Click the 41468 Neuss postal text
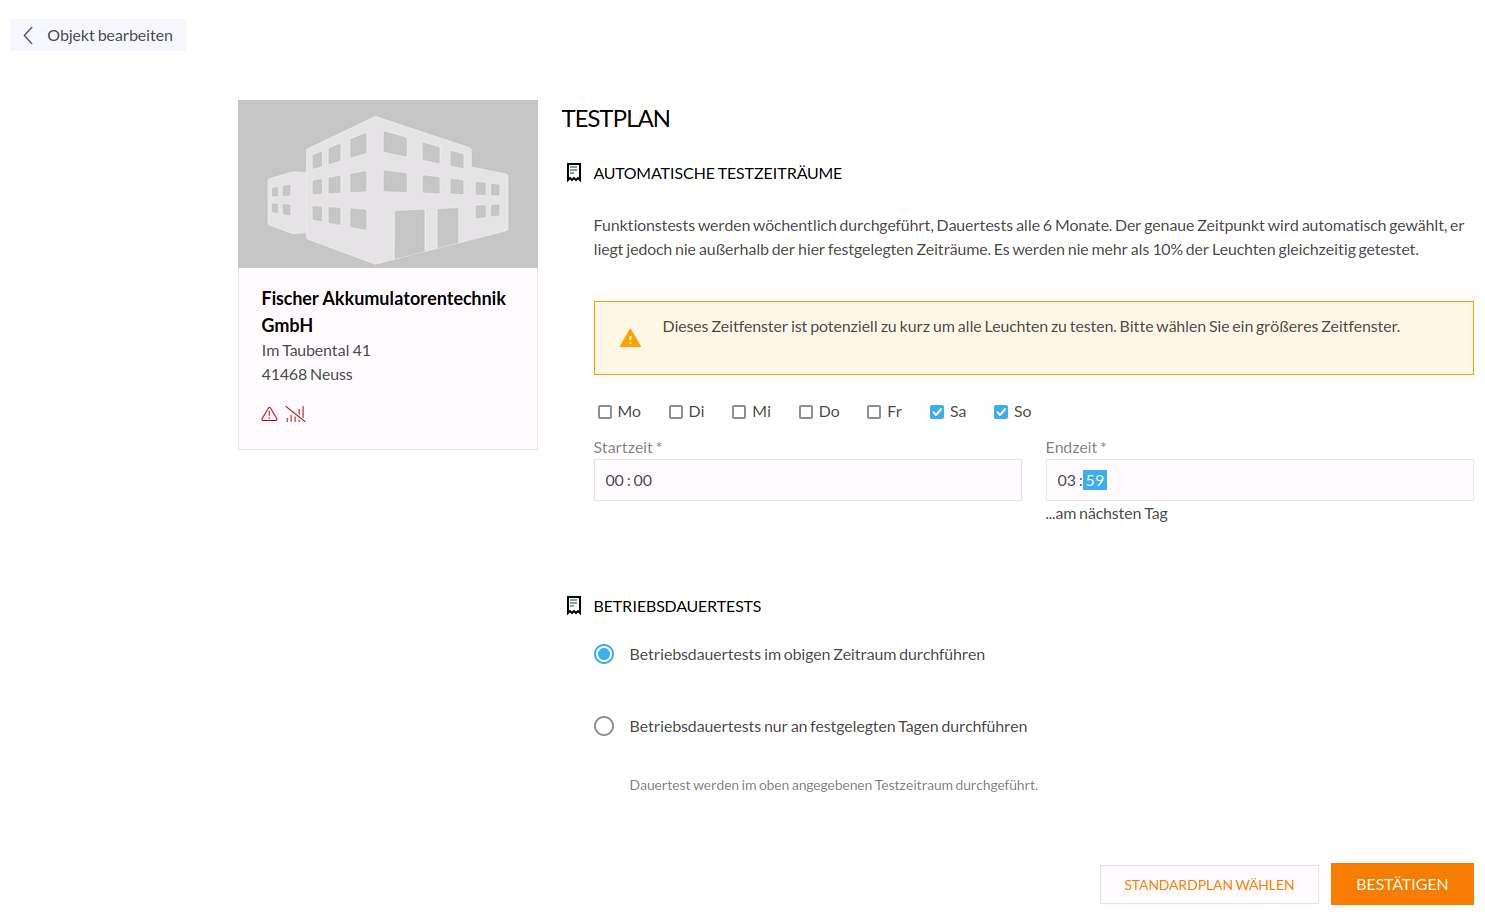1485x920 pixels. (307, 375)
